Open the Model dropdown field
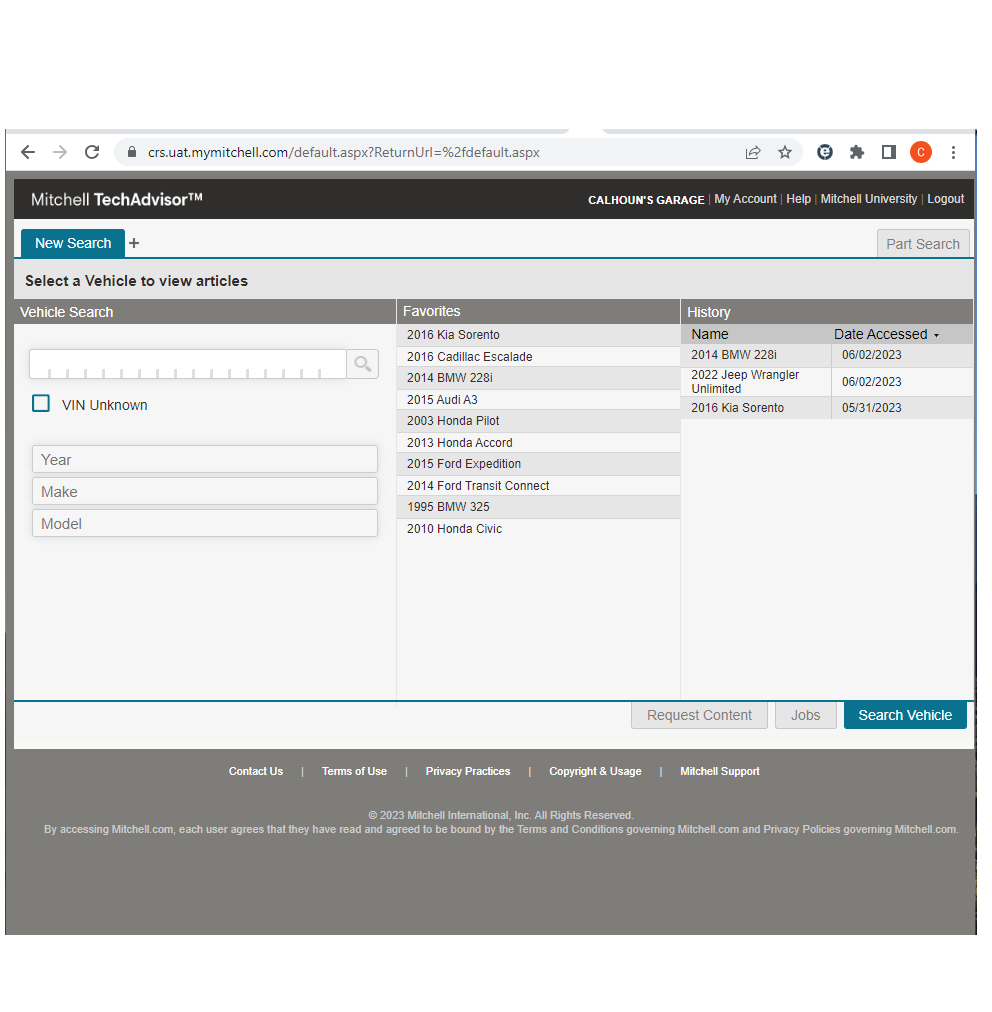992x1012 pixels. coord(205,523)
